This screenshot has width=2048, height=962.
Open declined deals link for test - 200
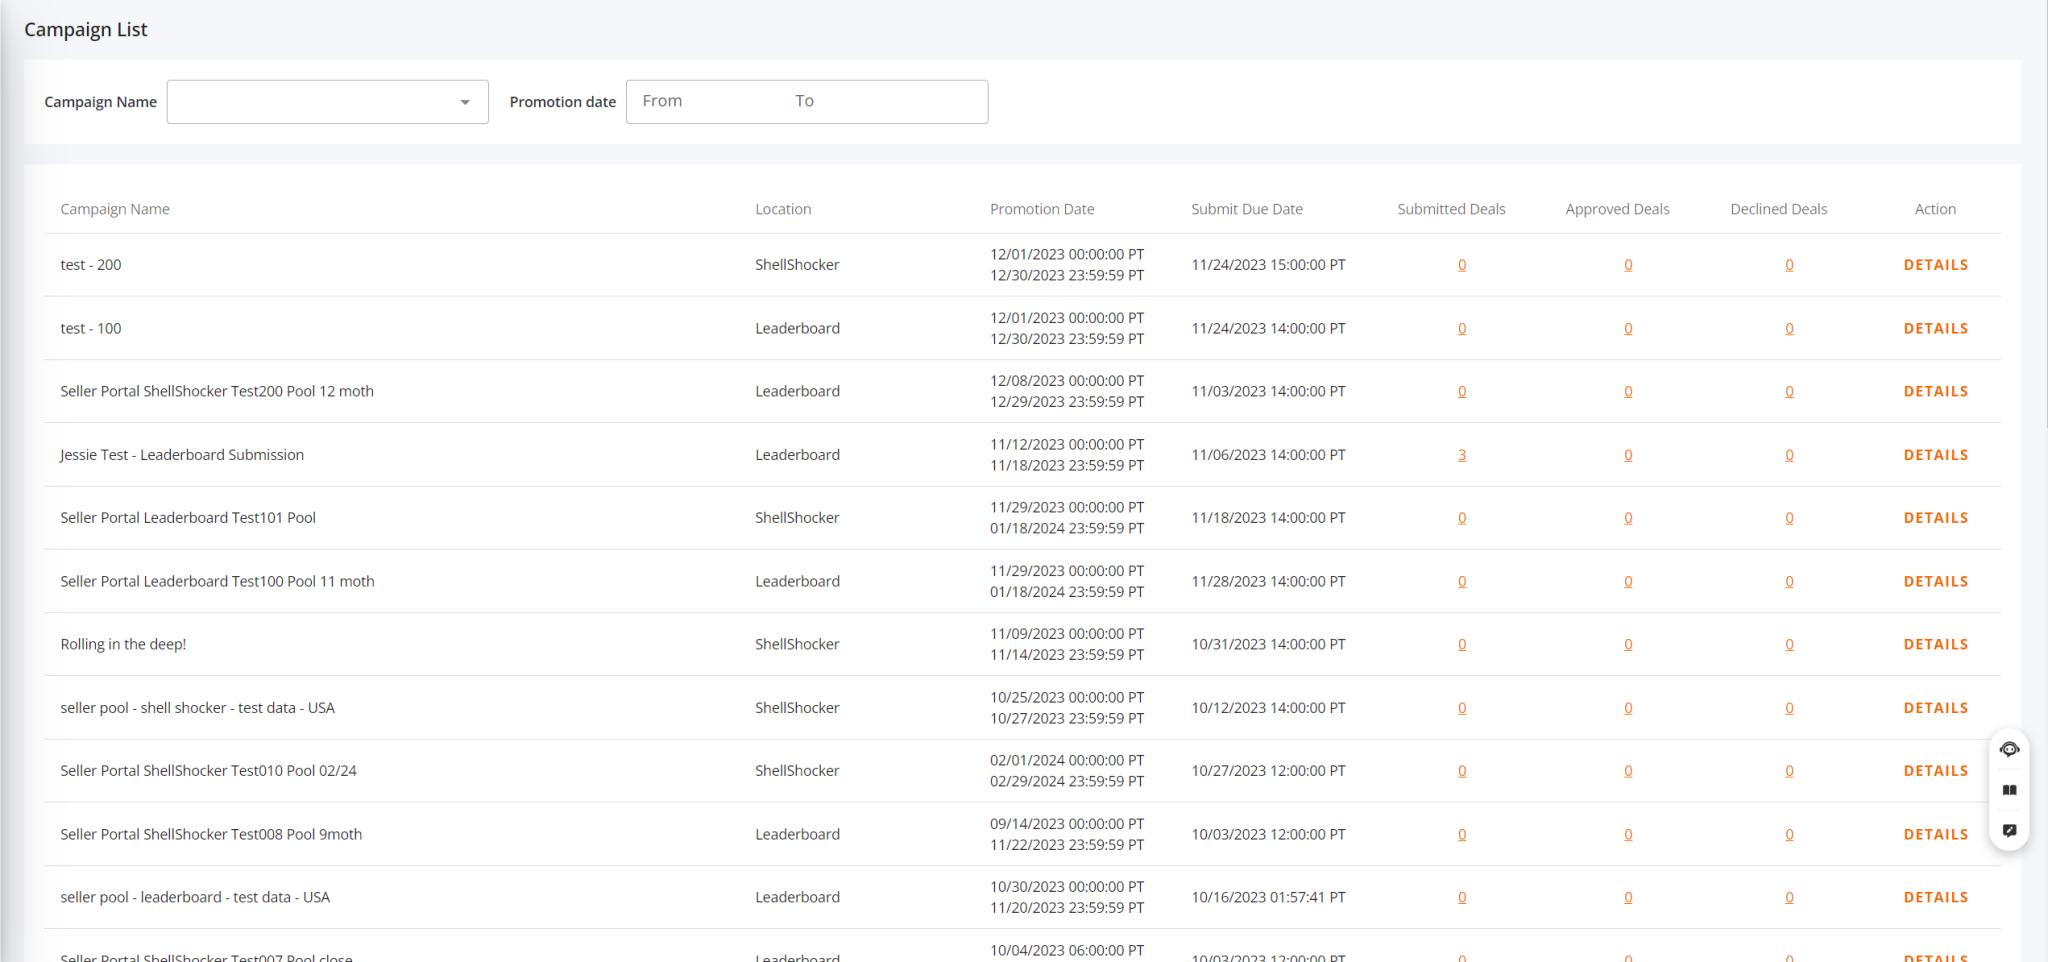tap(1788, 264)
